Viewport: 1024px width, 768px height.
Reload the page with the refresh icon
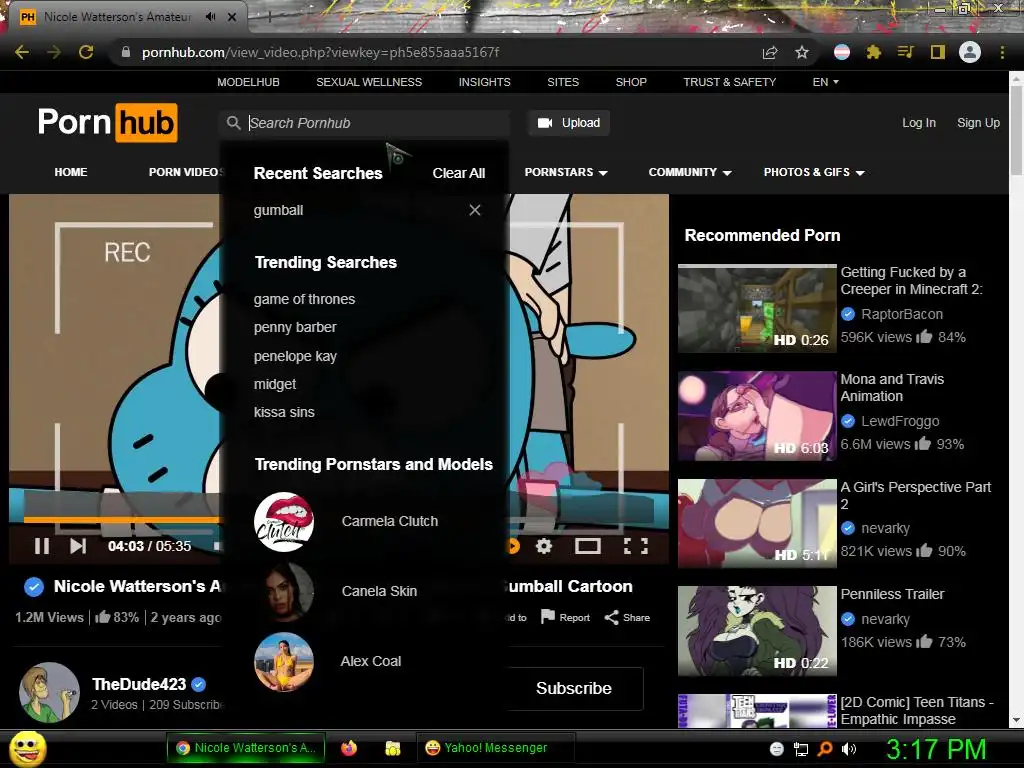(x=86, y=52)
